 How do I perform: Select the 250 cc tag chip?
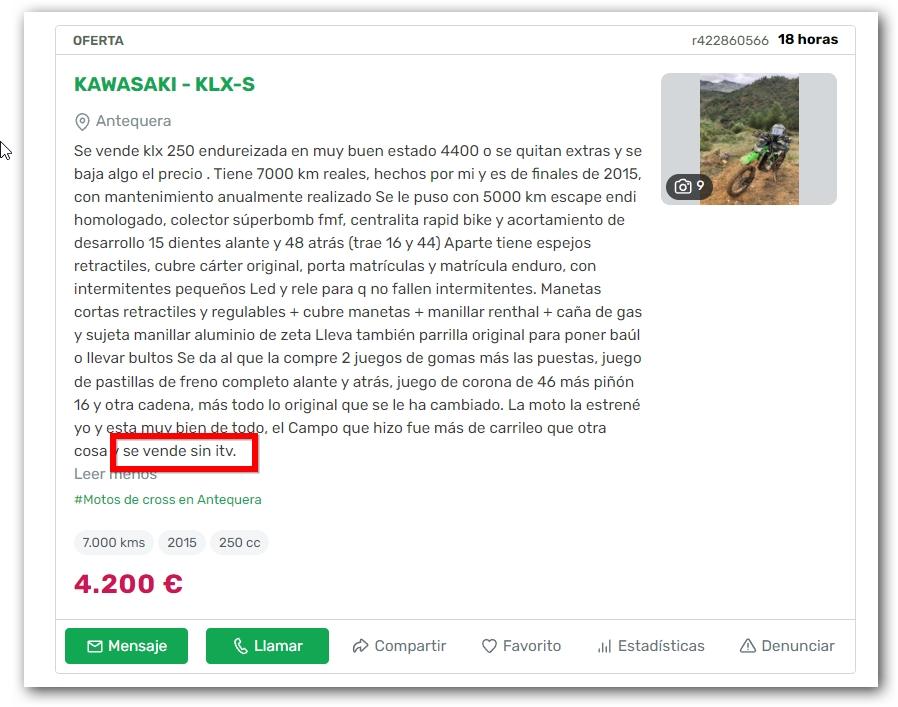coord(239,543)
